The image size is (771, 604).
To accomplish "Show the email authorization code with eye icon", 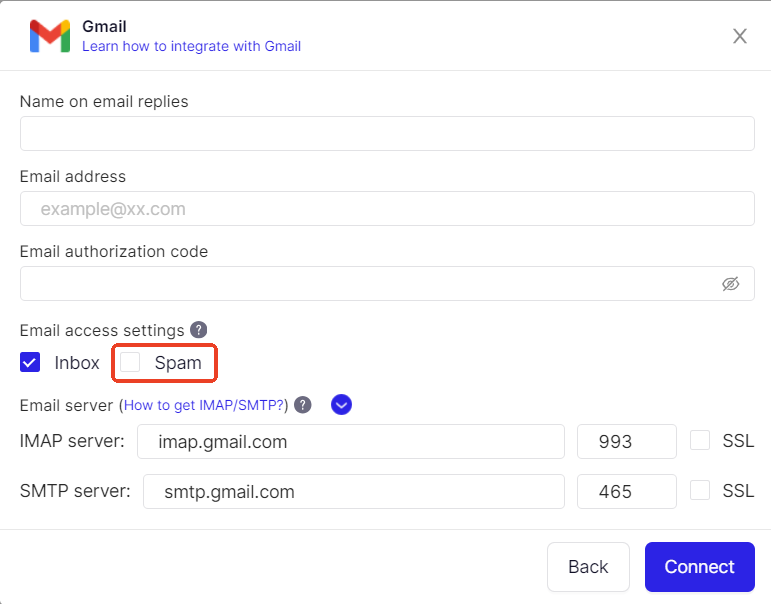I will click(730, 284).
